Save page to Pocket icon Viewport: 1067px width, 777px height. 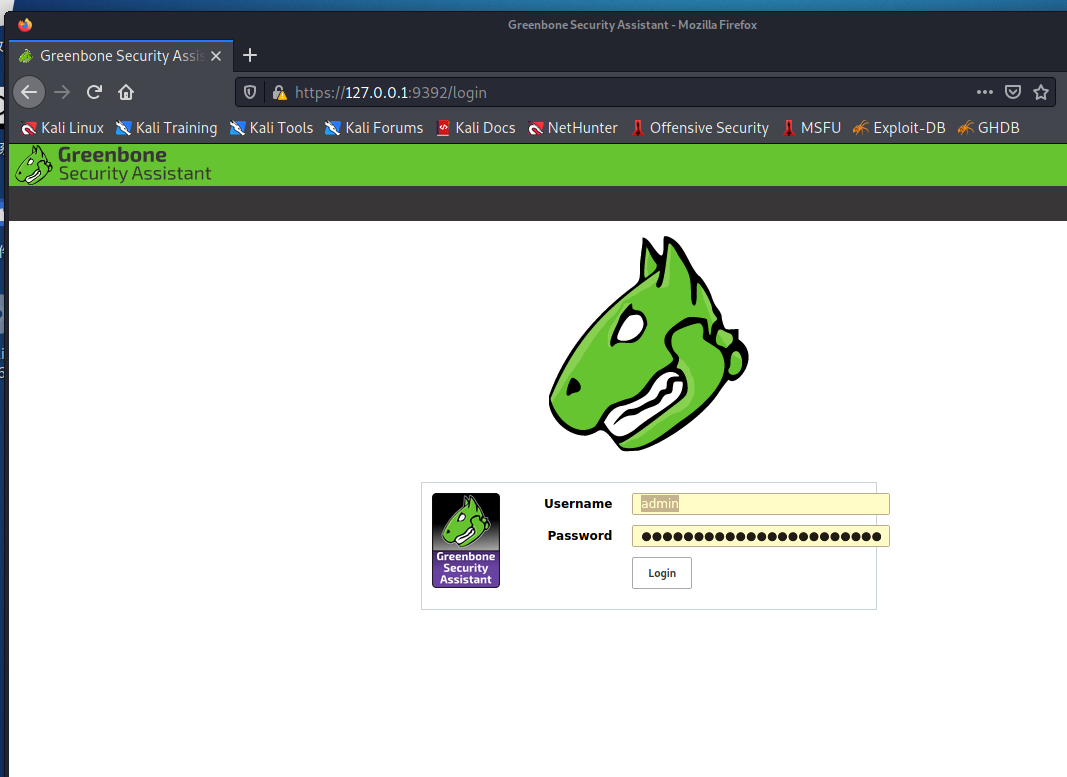click(1013, 92)
